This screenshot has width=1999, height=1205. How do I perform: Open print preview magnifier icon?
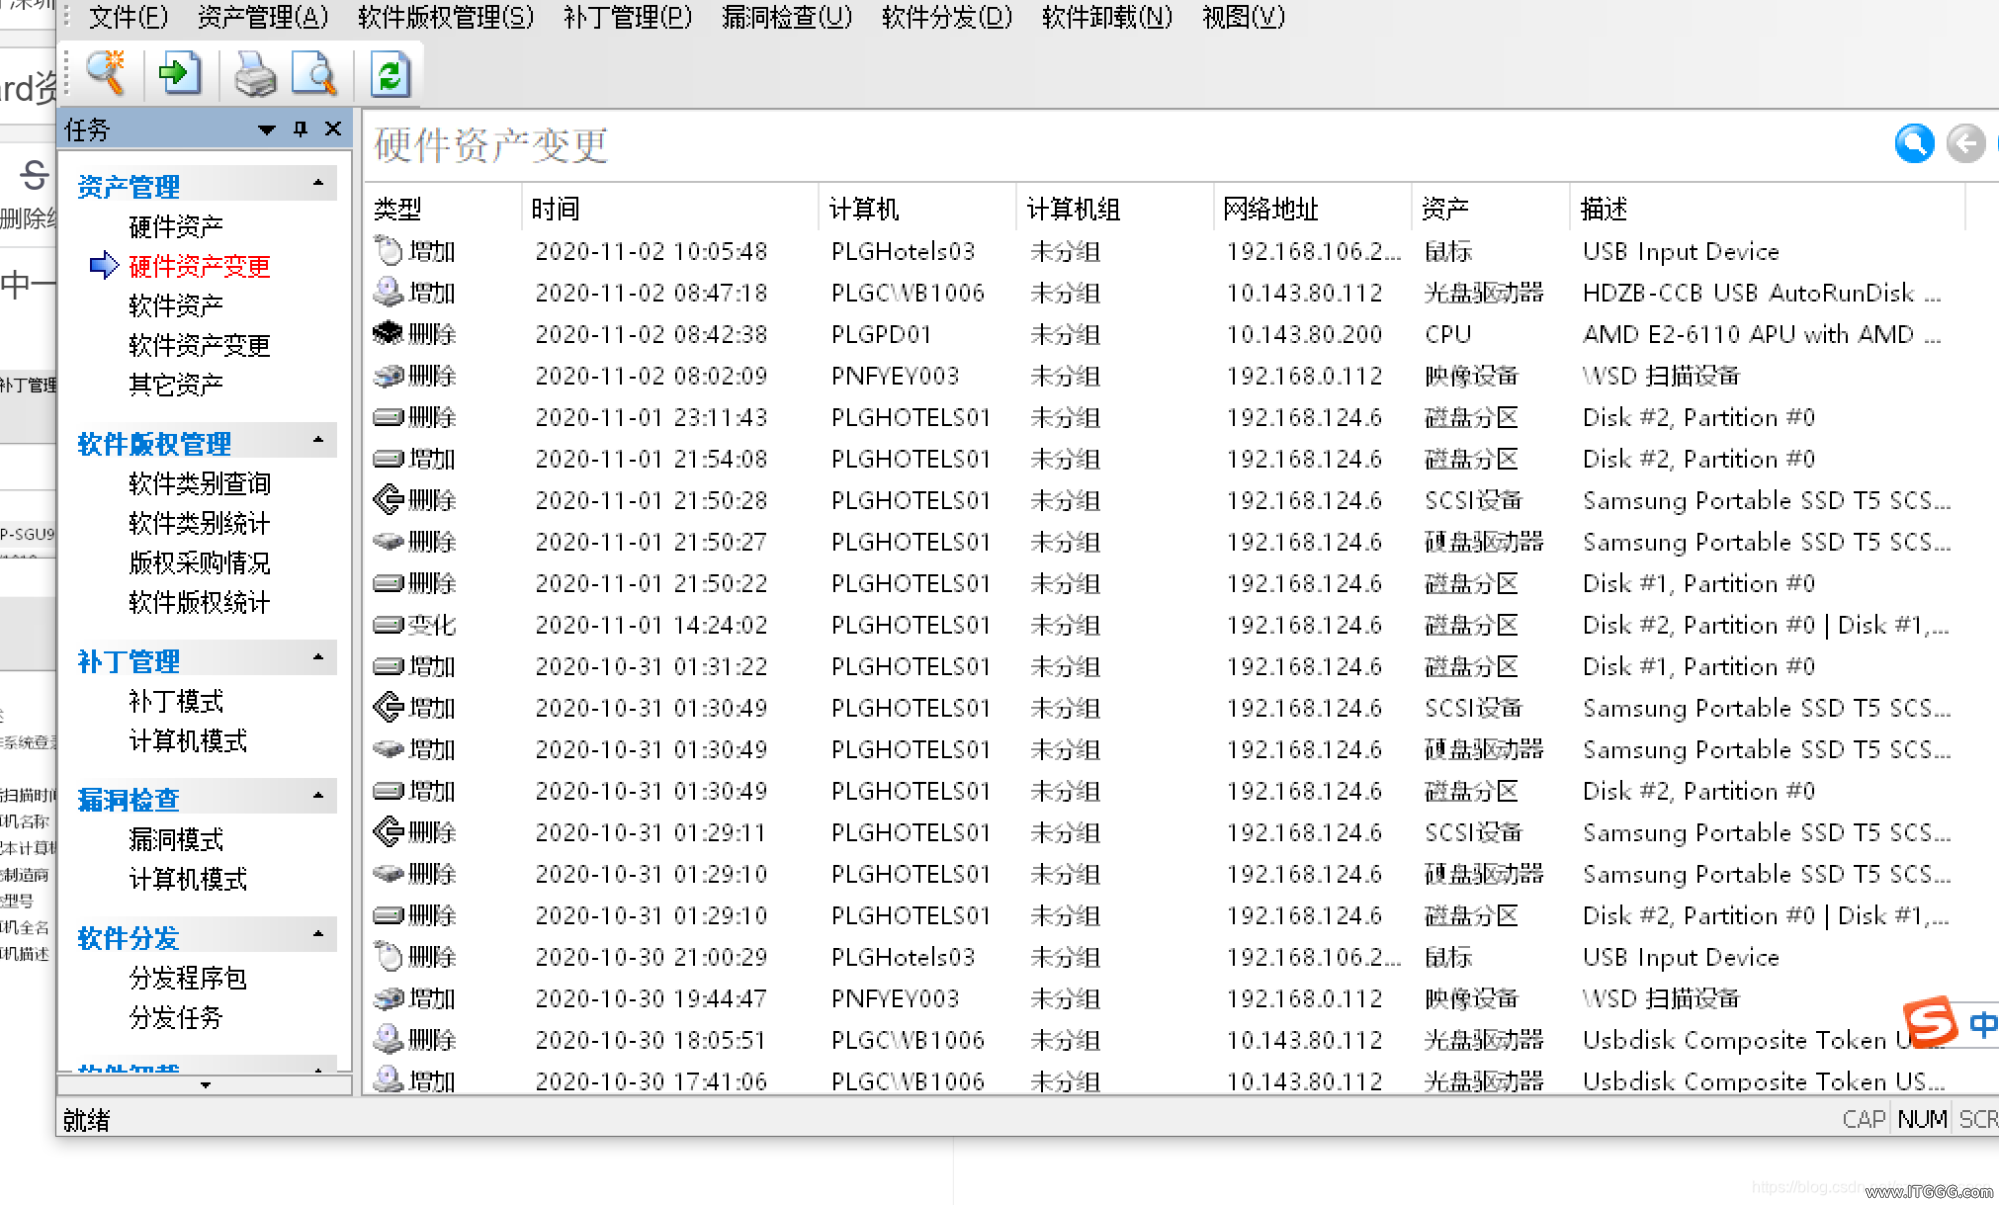[x=314, y=74]
